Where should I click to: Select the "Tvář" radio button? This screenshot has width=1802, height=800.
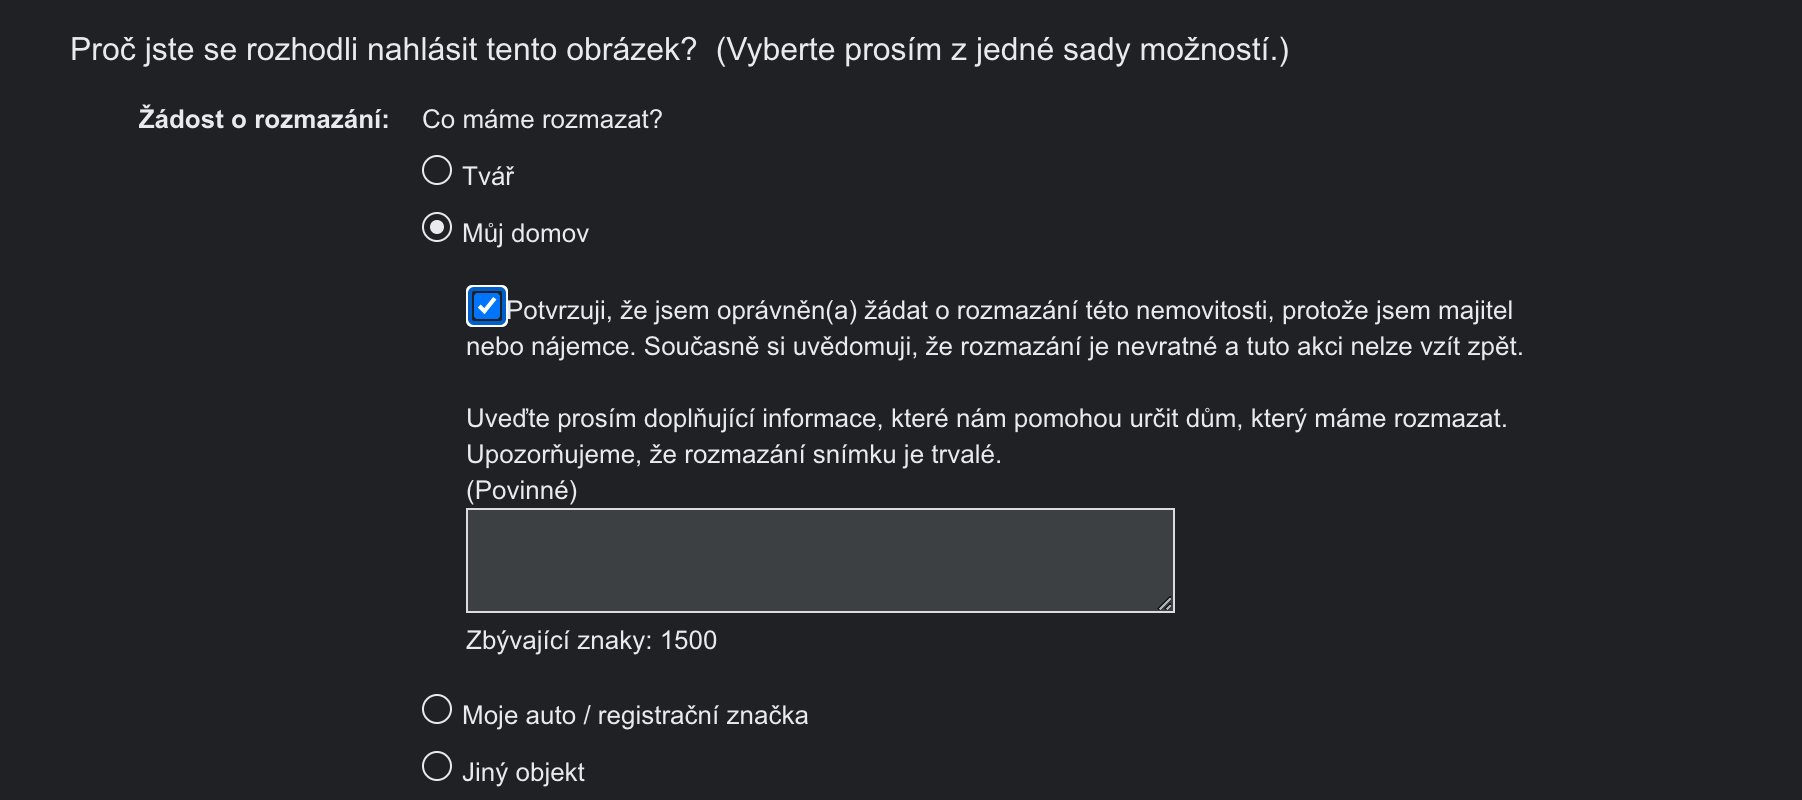tap(437, 171)
